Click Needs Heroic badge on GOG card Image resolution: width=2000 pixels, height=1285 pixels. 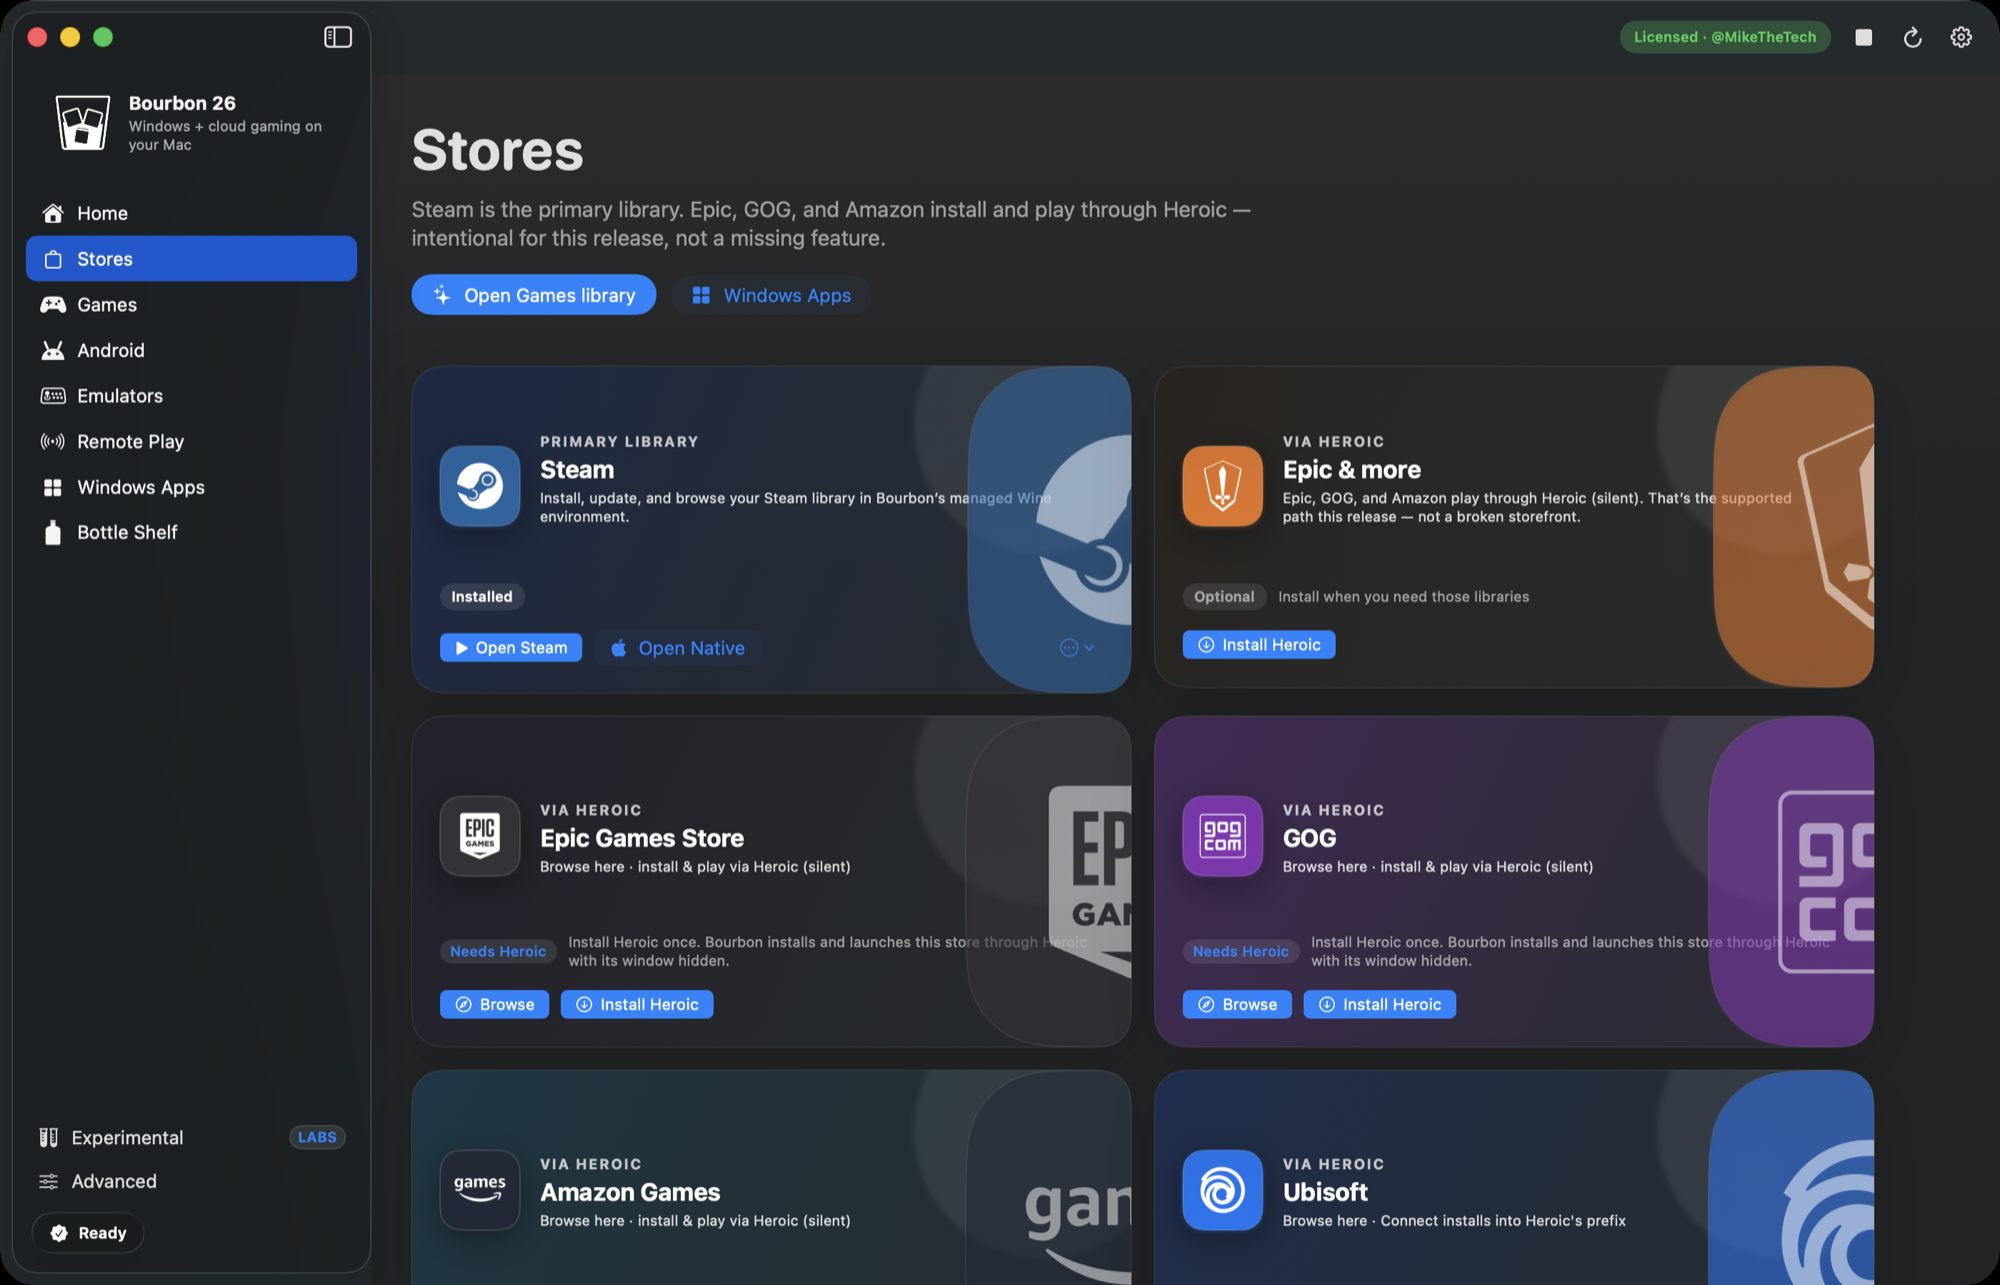1241,951
